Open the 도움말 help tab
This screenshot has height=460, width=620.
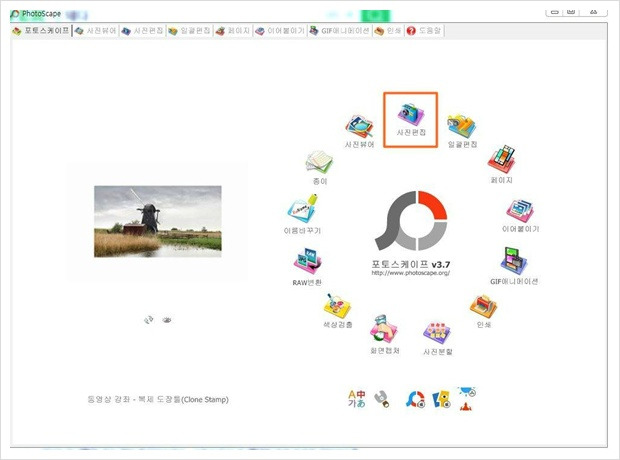[x=424, y=31]
